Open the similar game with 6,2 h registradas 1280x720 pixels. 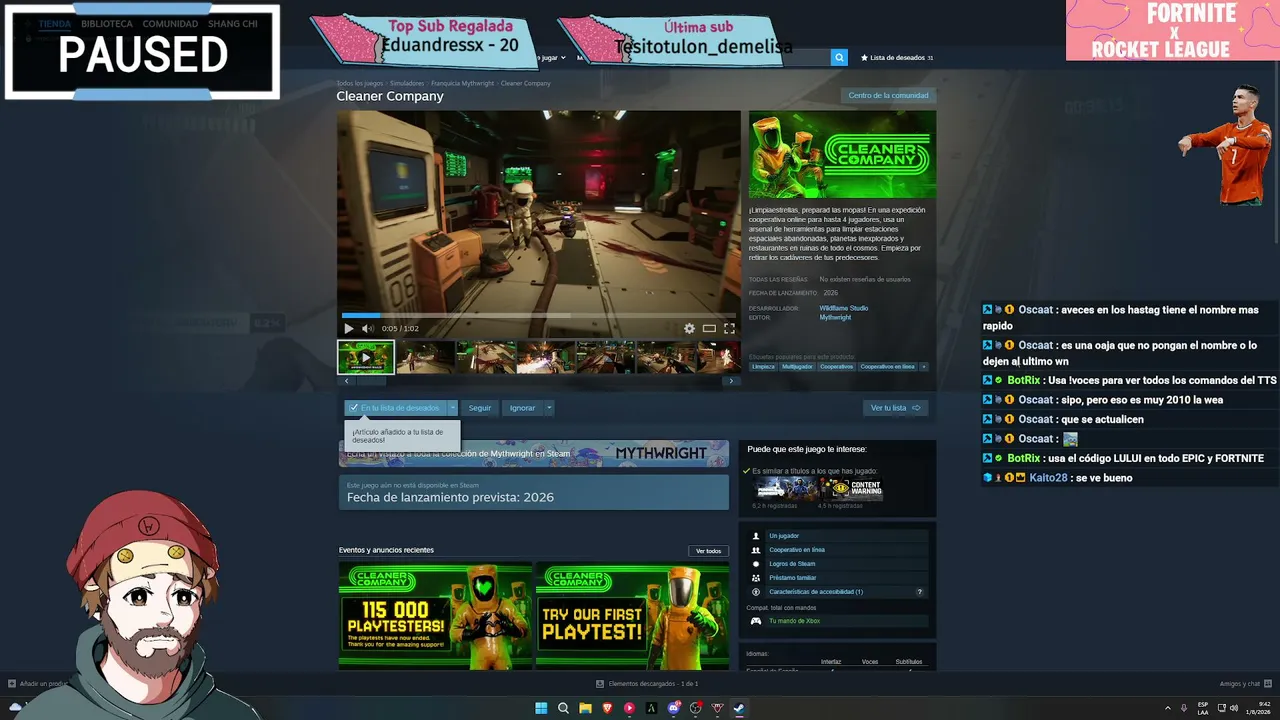pyautogui.click(x=785, y=488)
